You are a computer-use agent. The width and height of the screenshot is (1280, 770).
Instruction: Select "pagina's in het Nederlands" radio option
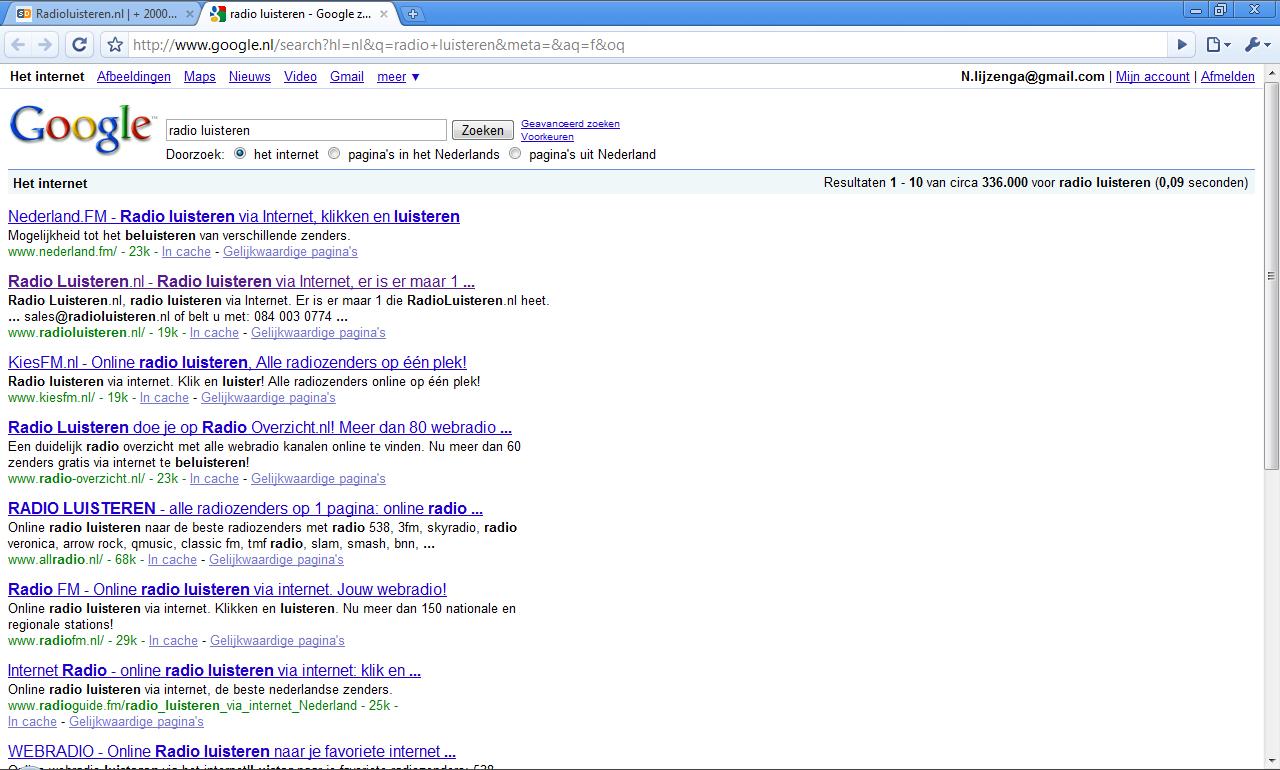[334, 154]
